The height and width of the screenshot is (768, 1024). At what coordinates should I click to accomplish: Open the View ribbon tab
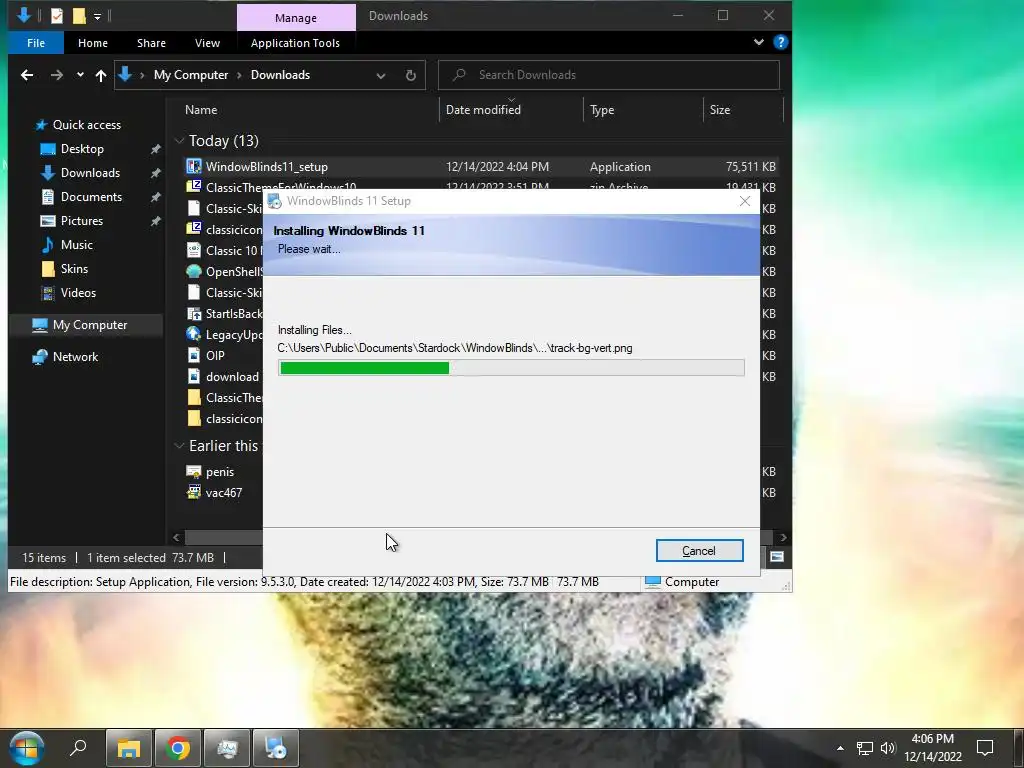[x=207, y=43]
